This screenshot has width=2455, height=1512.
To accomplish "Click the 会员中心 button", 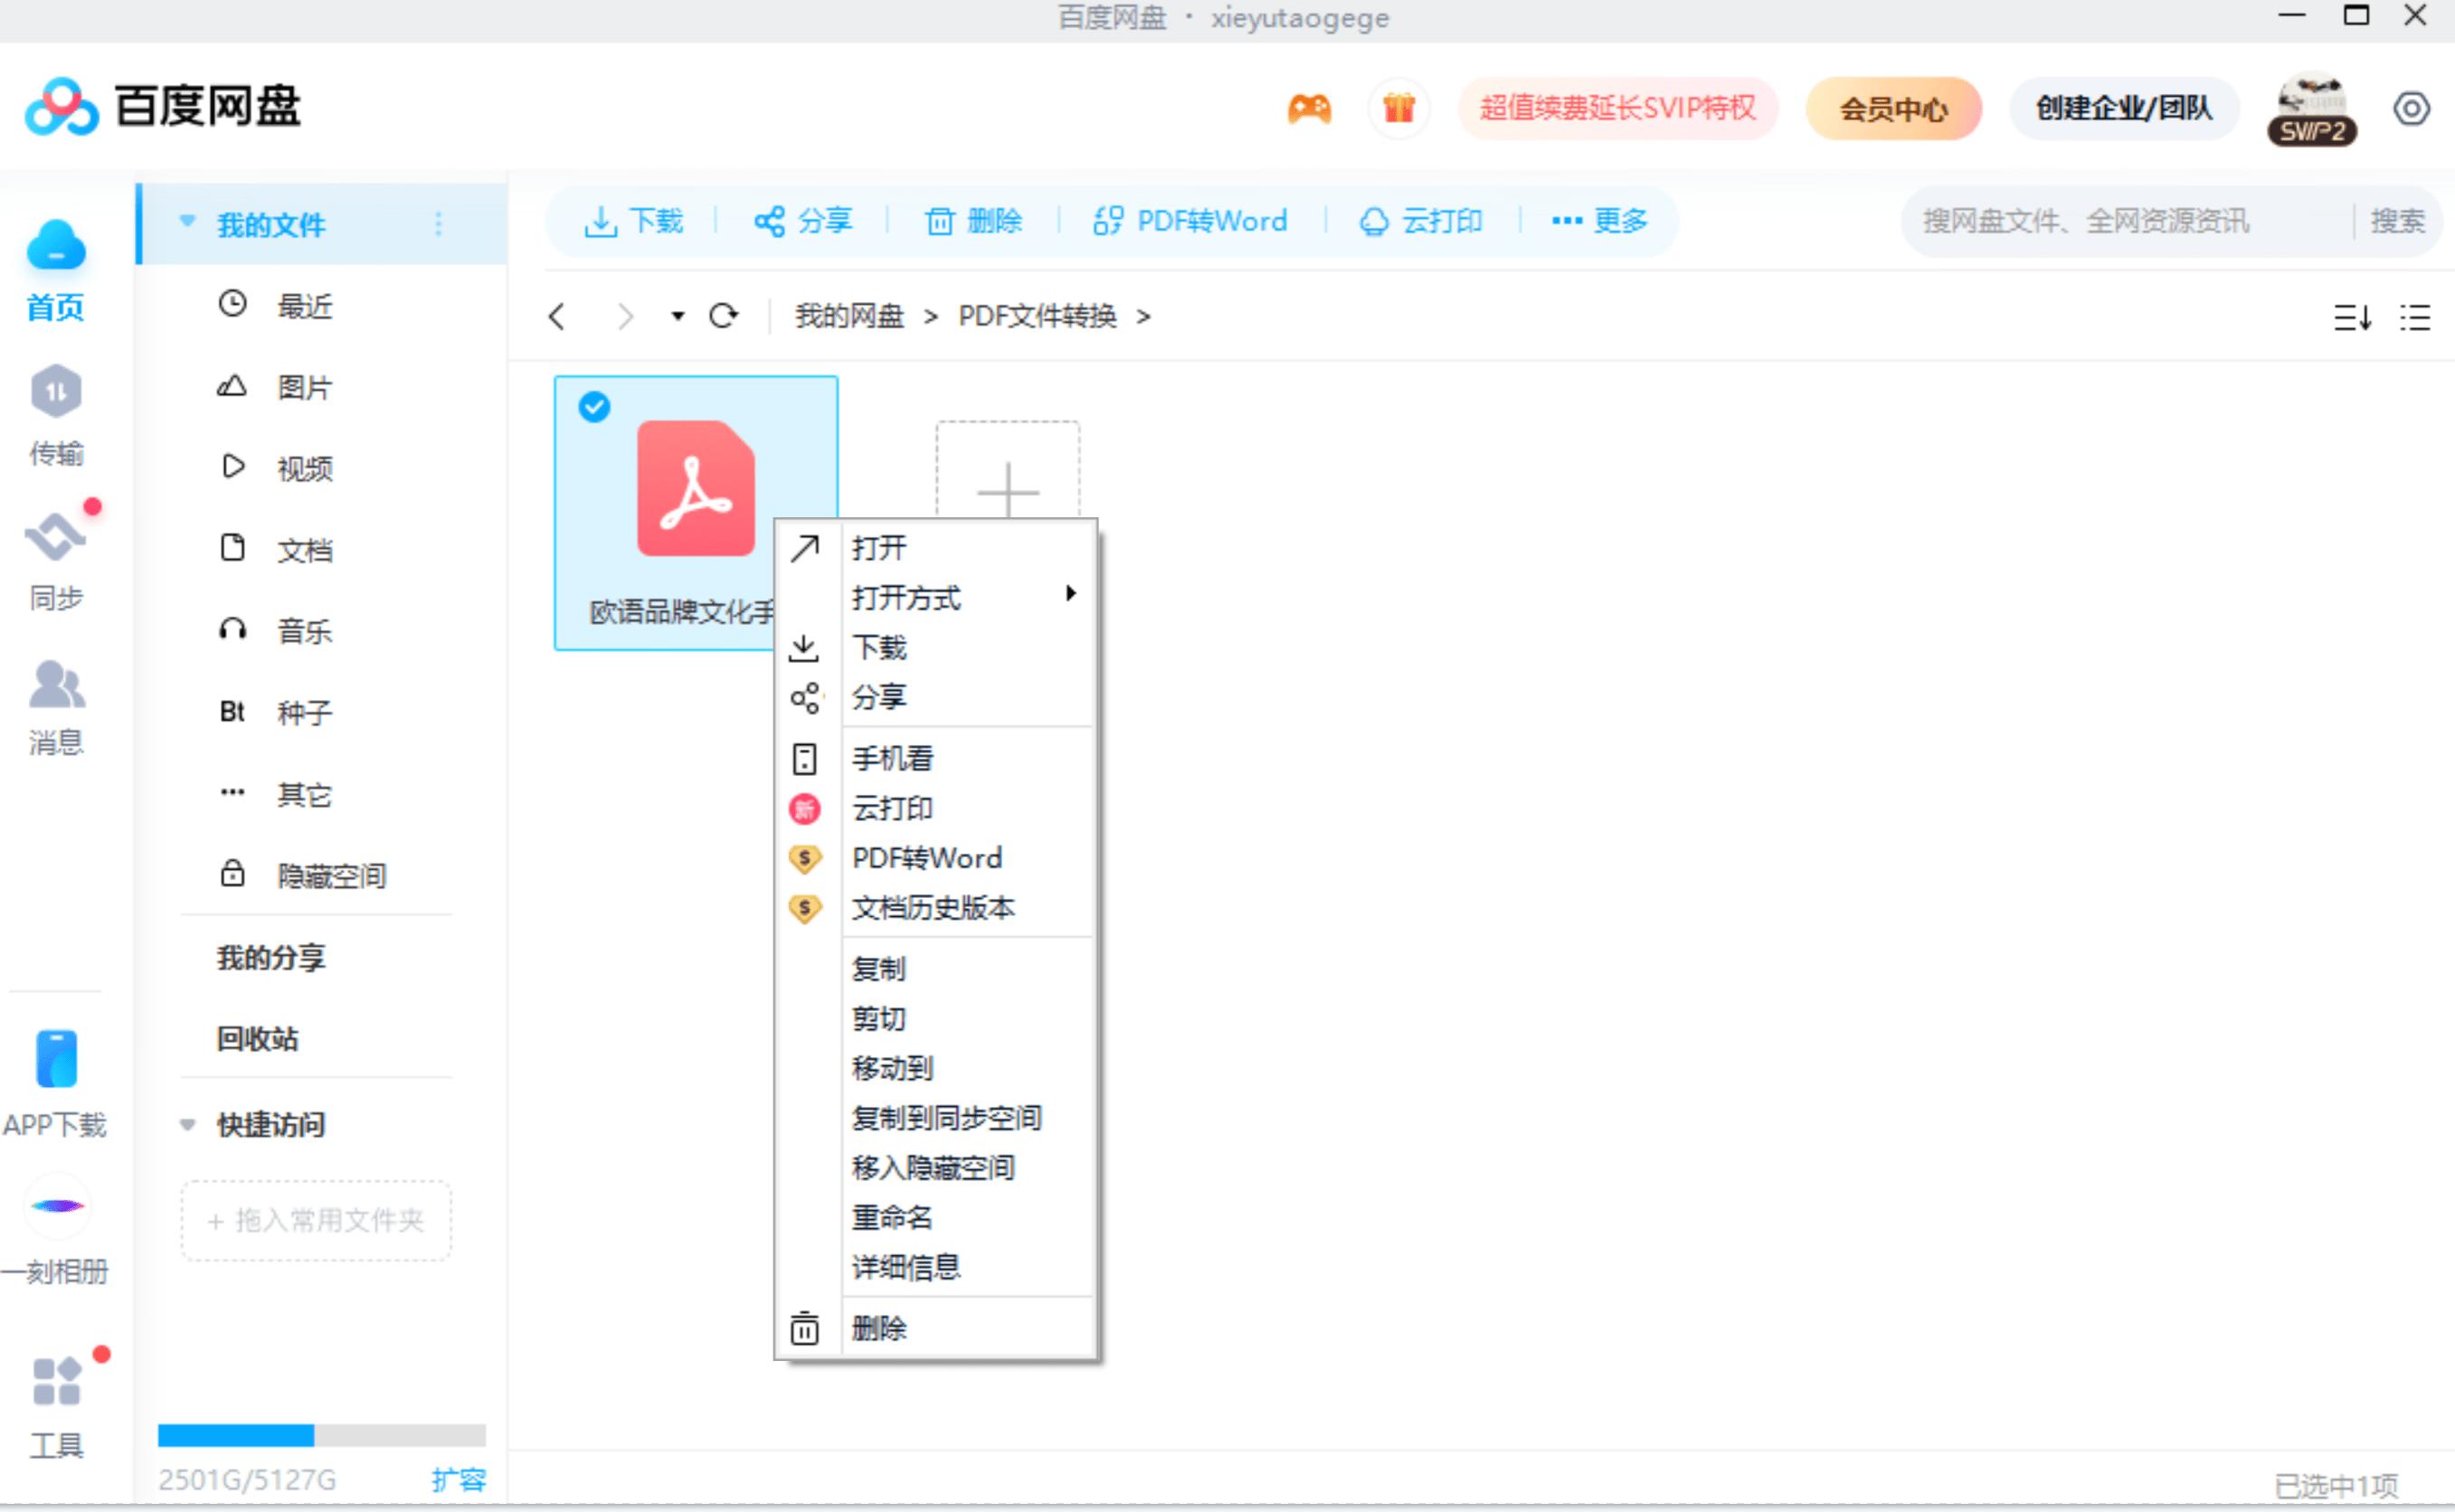I will 1891,108.
